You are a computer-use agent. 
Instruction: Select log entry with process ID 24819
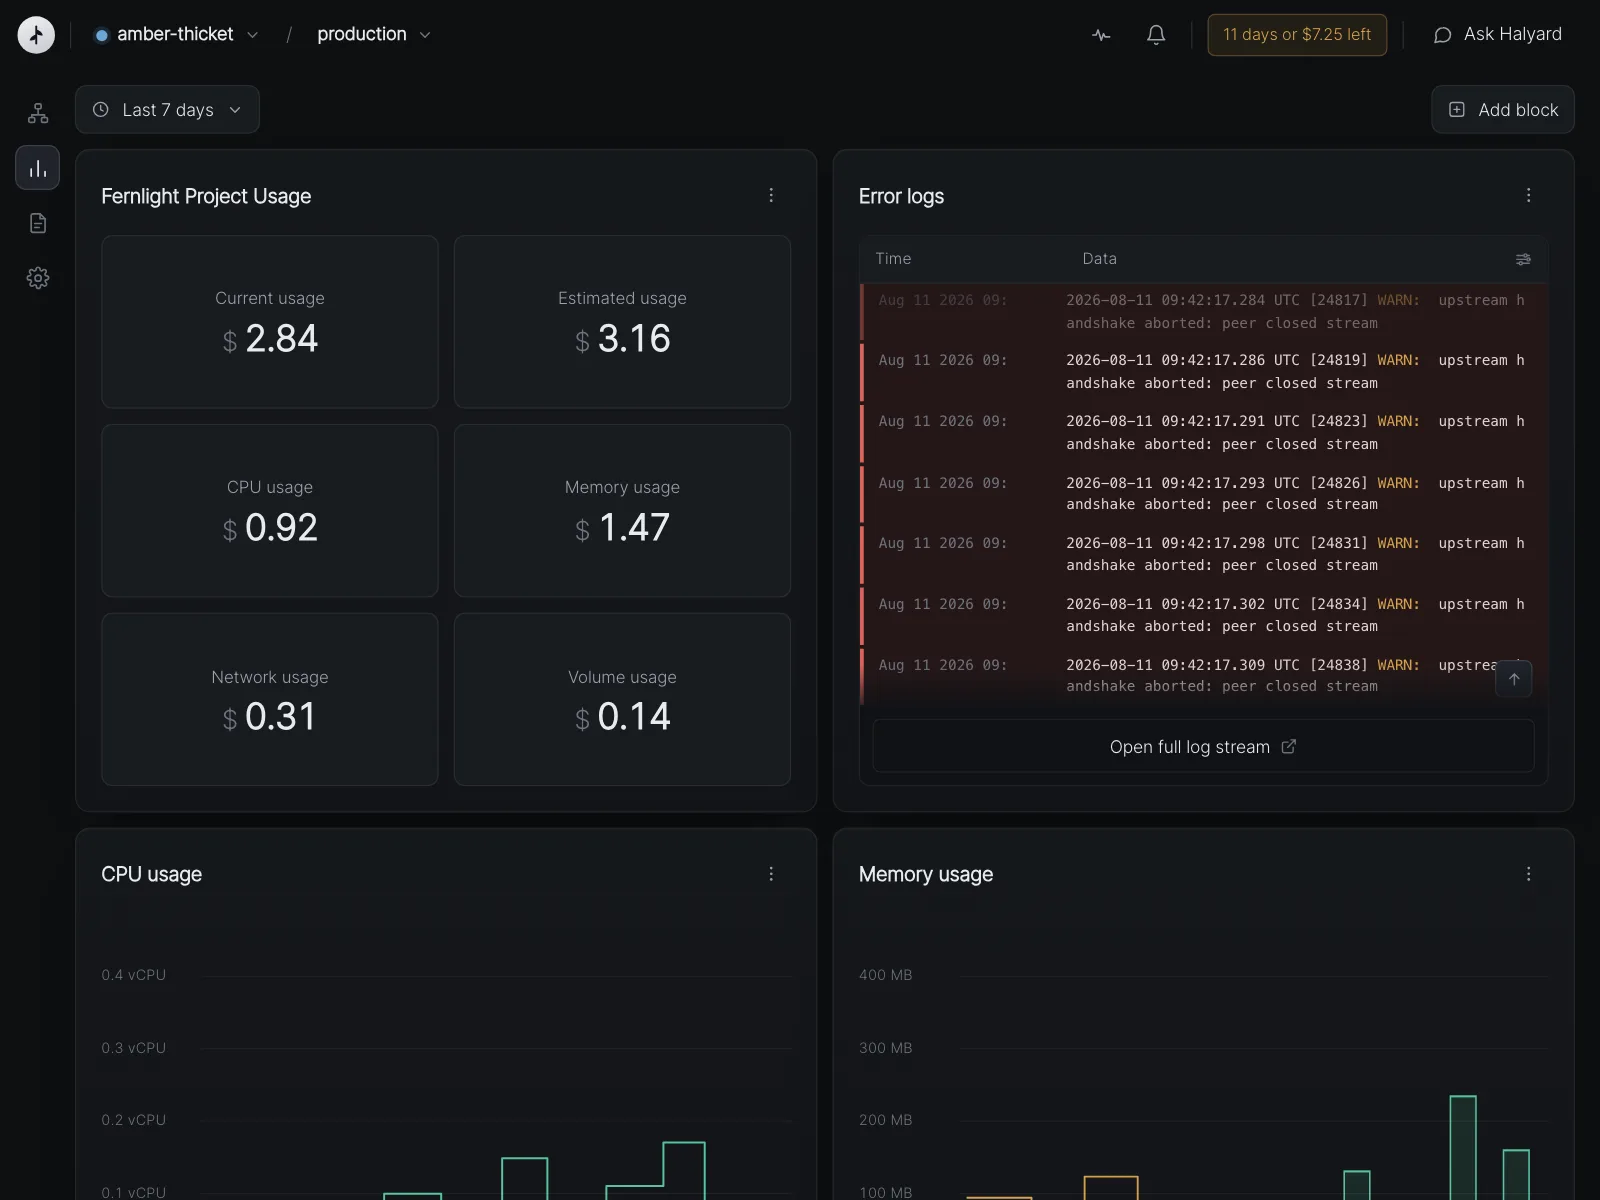pyautogui.click(x=1203, y=372)
